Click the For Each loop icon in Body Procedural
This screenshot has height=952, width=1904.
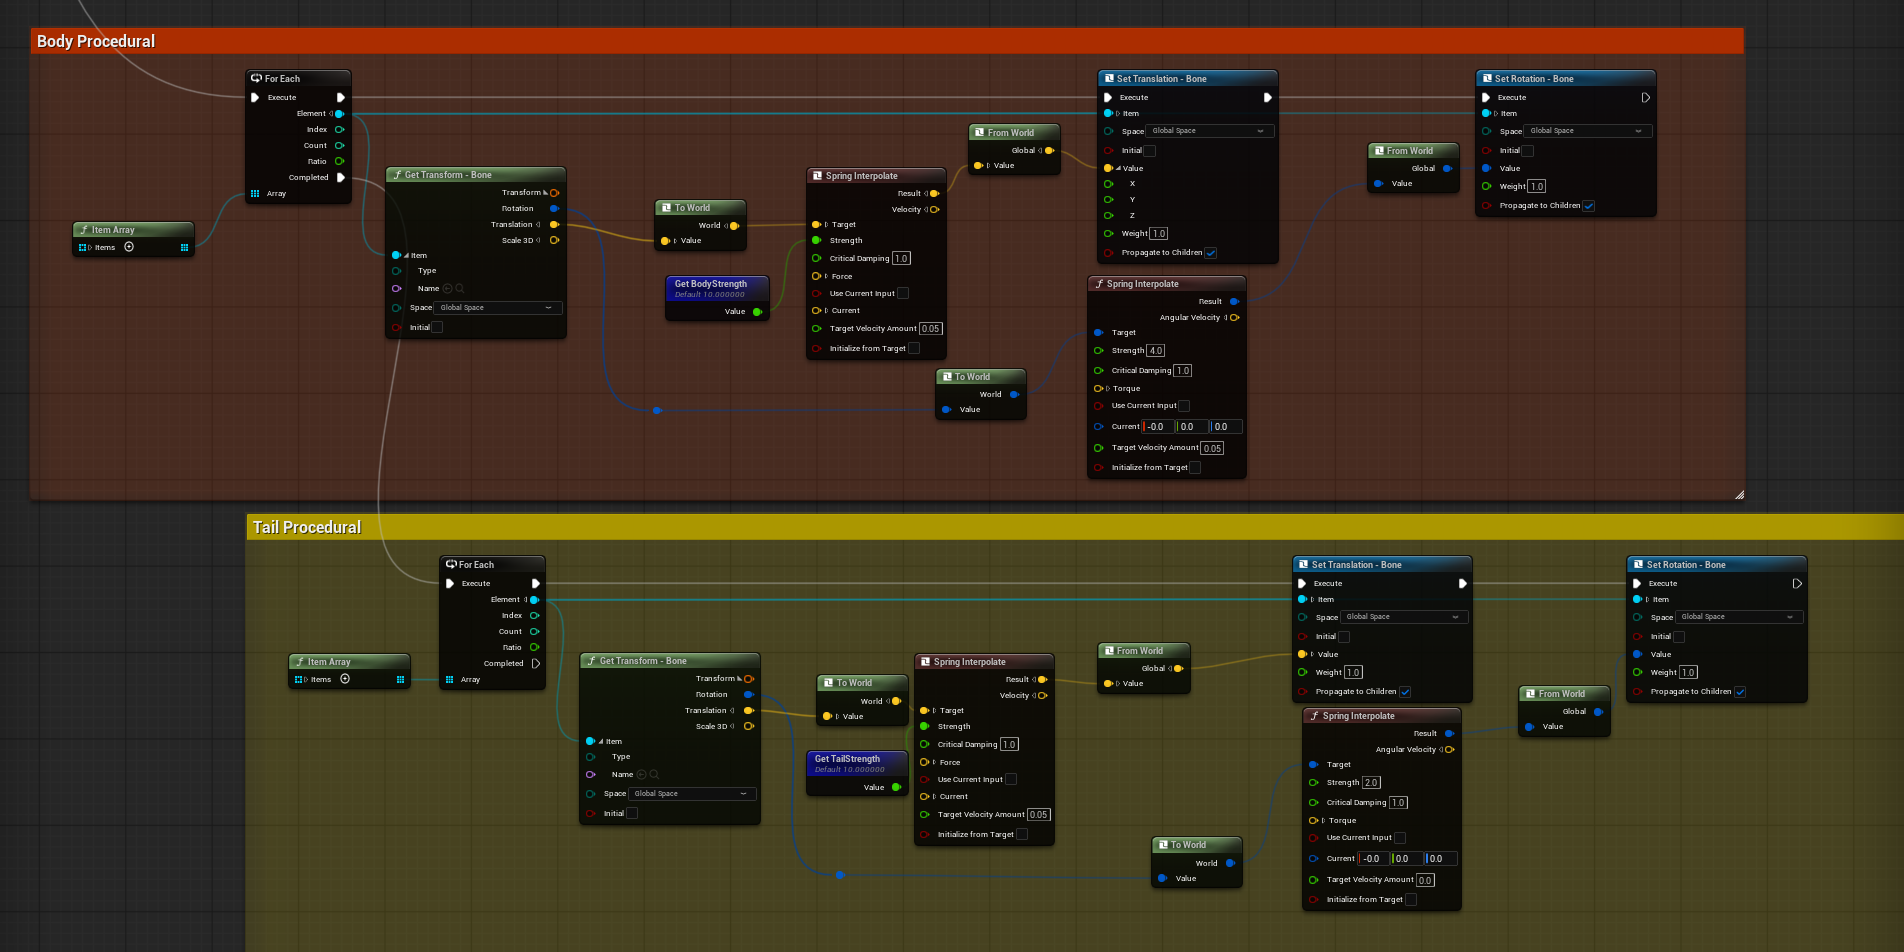click(x=256, y=78)
